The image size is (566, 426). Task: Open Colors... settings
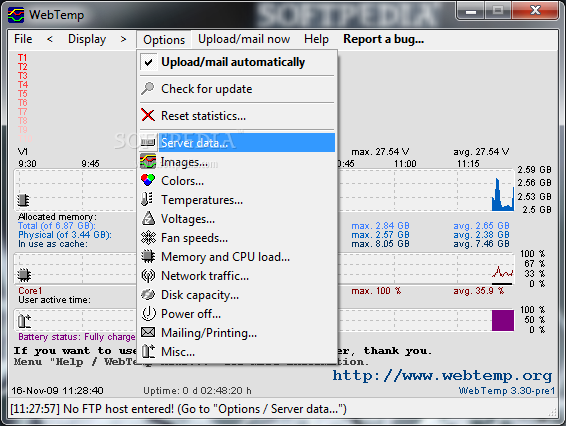[237, 181]
